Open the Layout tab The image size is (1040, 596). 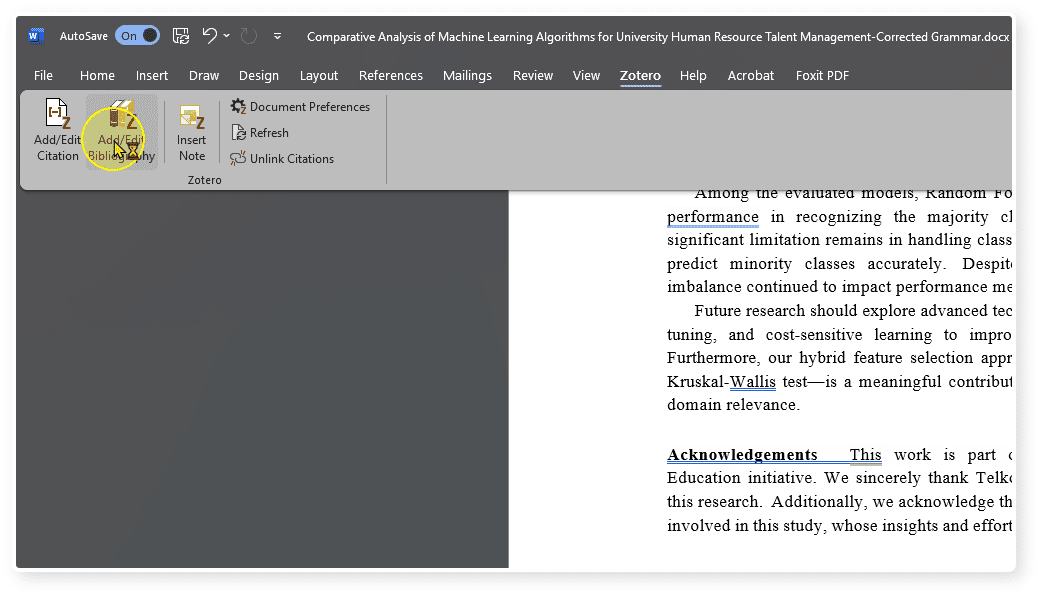[x=319, y=76]
